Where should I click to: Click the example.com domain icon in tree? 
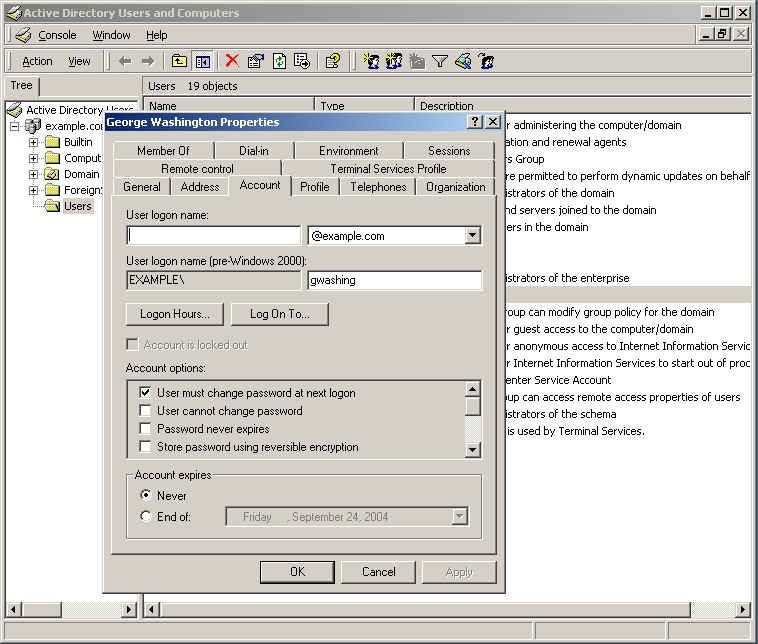point(32,126)
